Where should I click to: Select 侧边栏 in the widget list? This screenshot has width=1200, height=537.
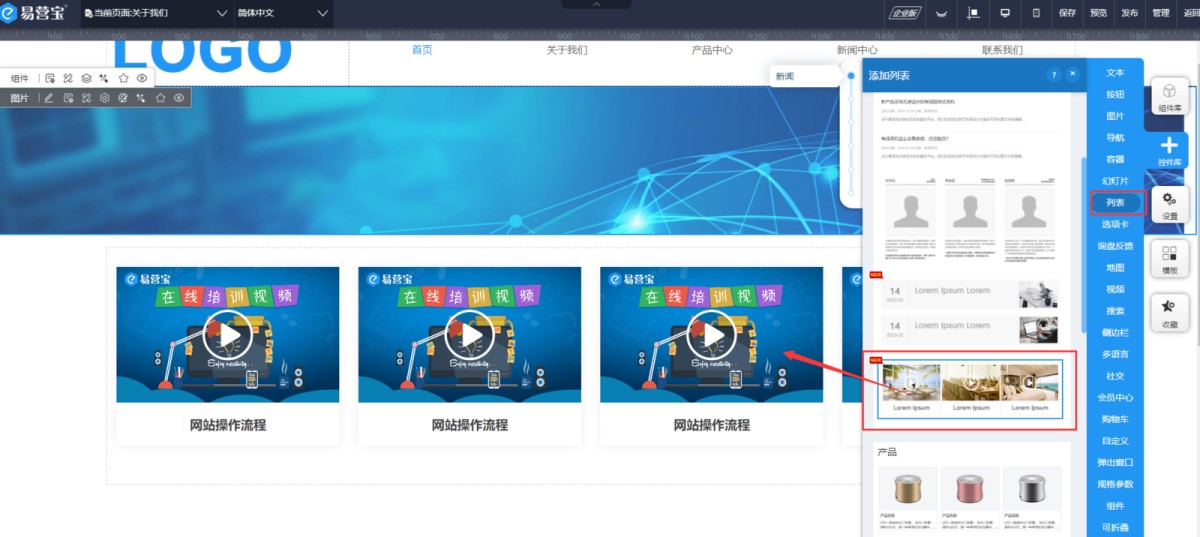1115,332
